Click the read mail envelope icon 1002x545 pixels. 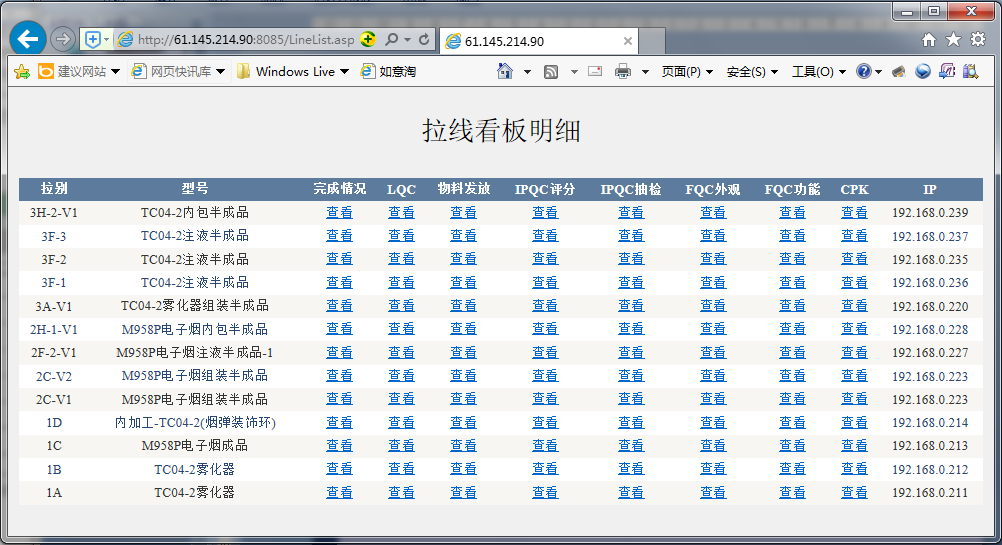[x=595, y=71]
